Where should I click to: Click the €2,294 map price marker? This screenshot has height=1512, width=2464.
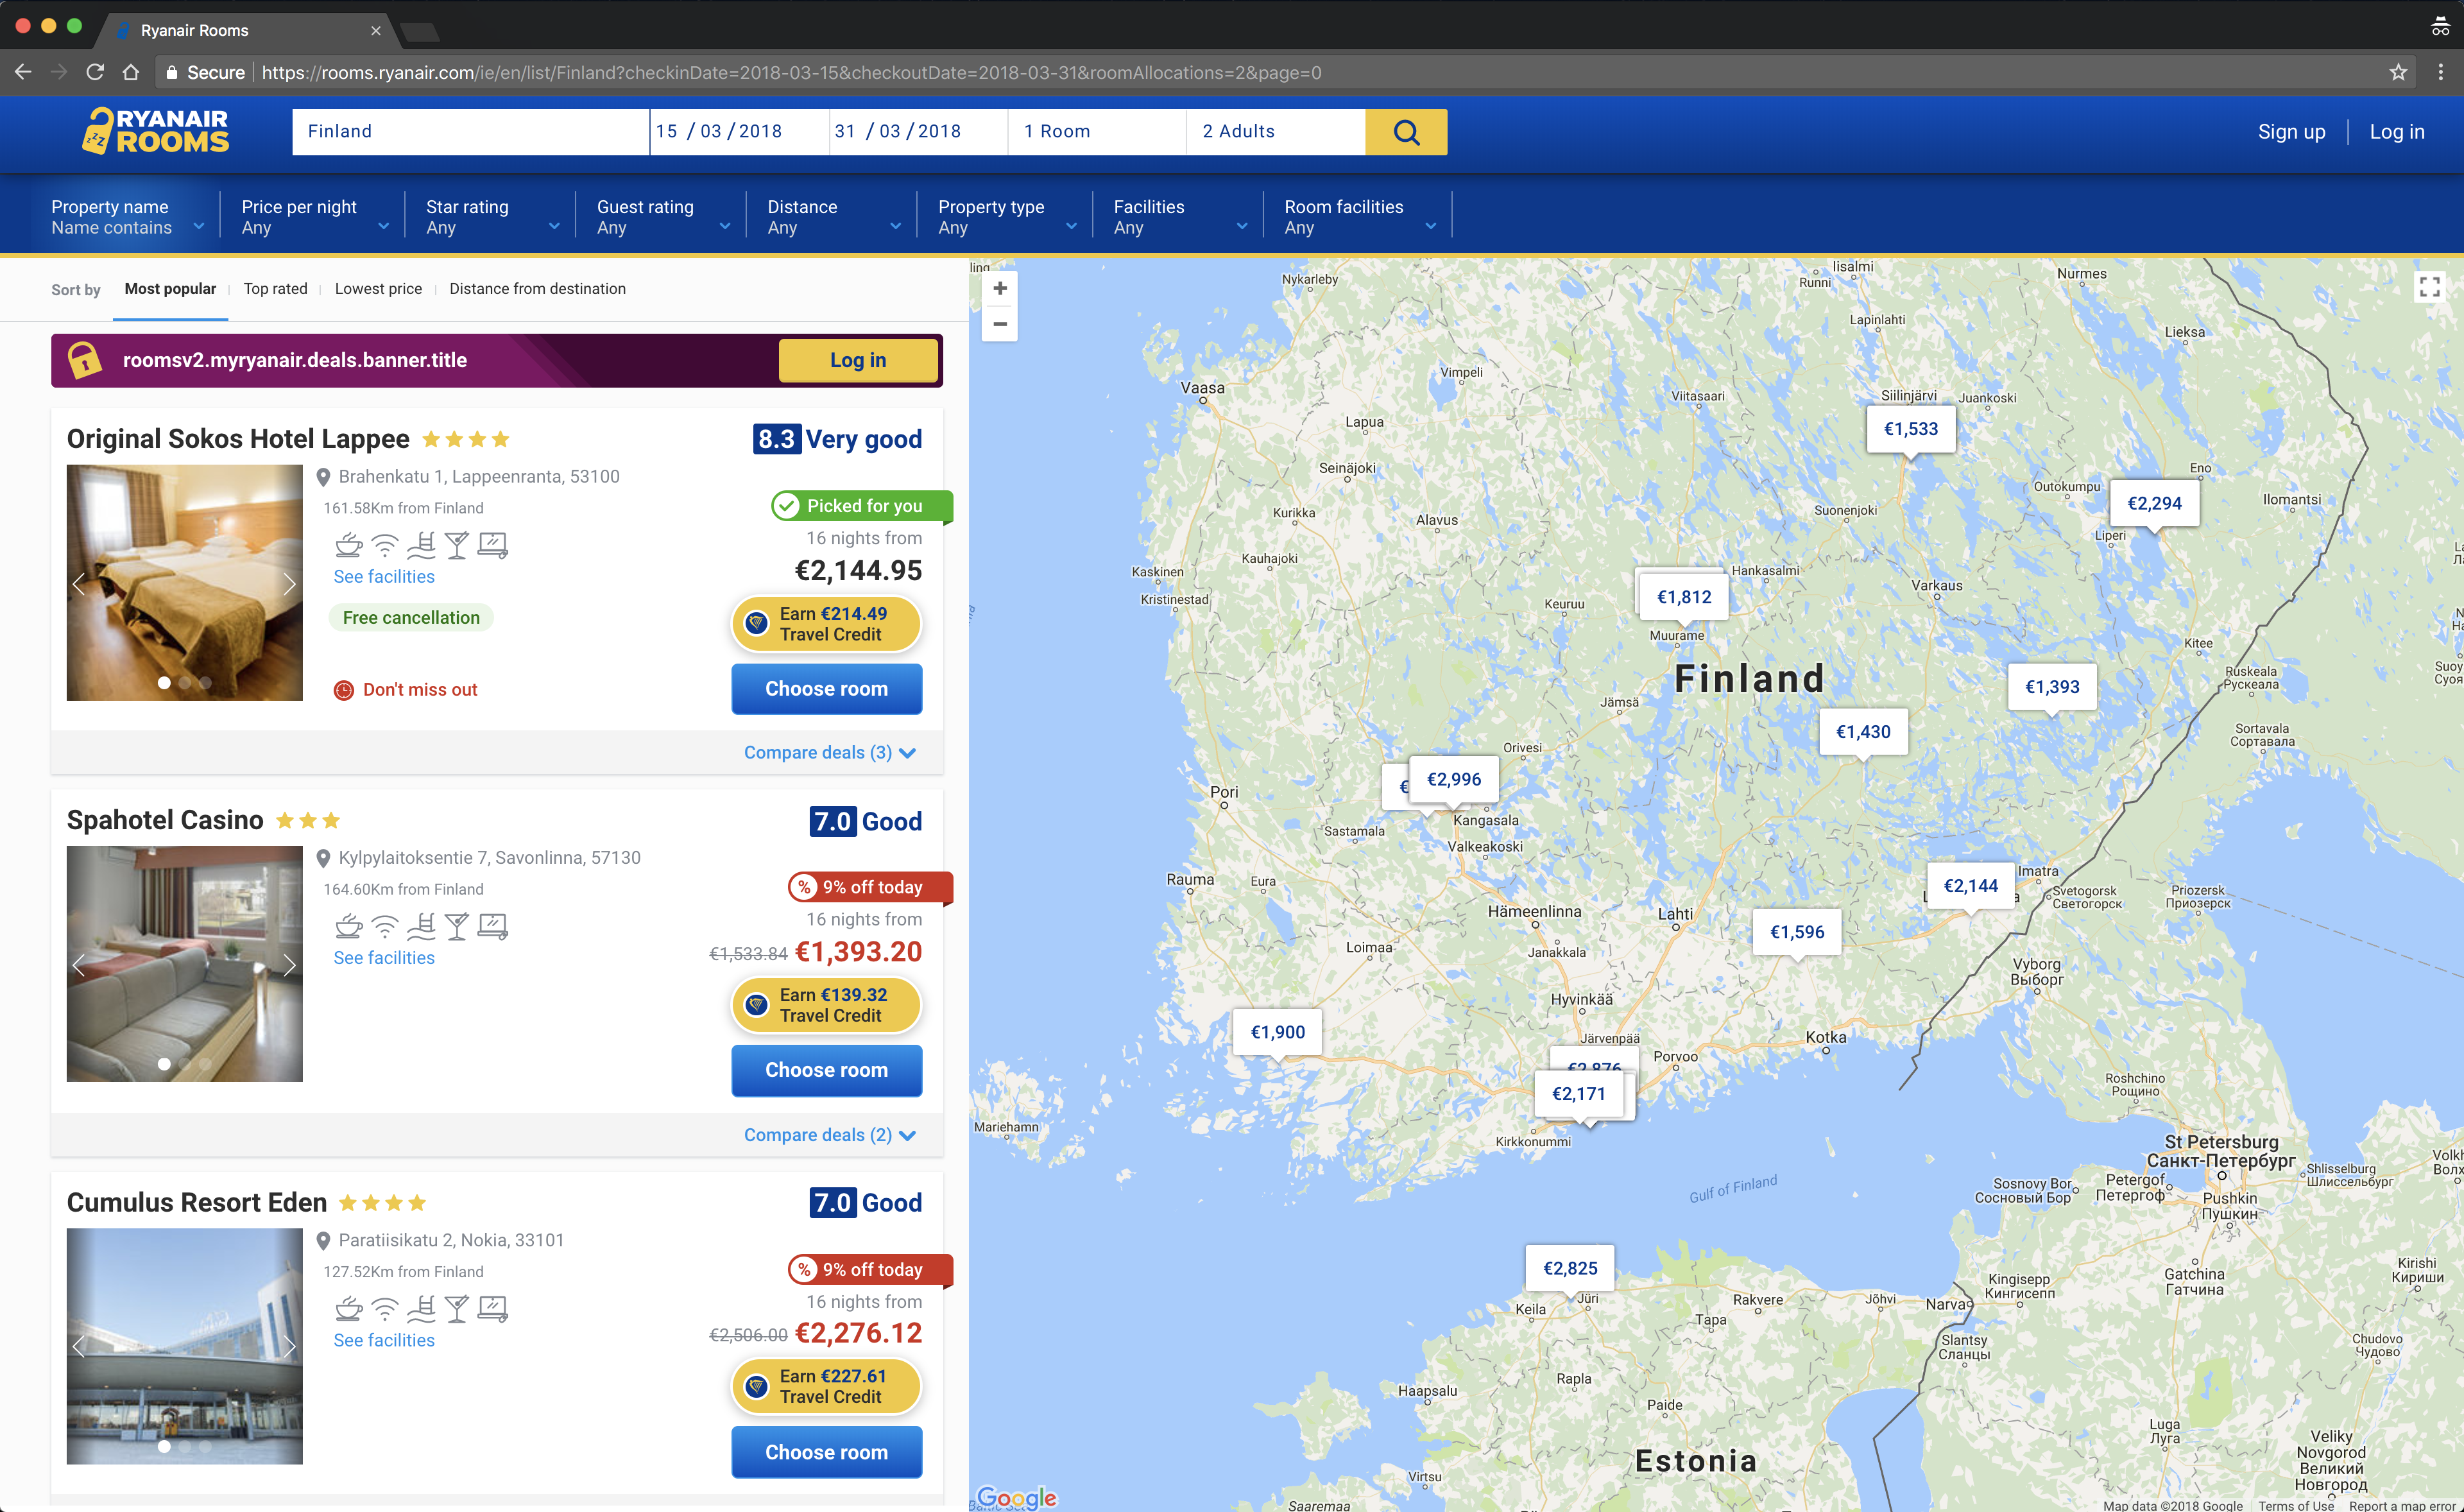tap(2154, 504)
